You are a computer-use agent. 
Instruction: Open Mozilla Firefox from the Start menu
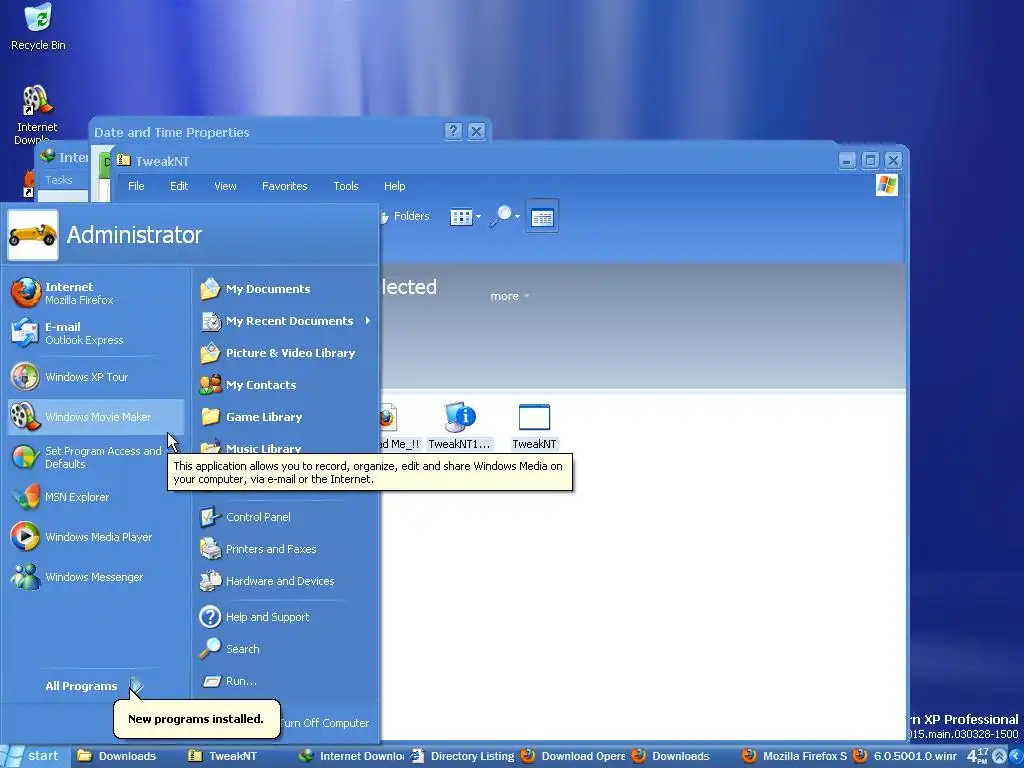95,293
